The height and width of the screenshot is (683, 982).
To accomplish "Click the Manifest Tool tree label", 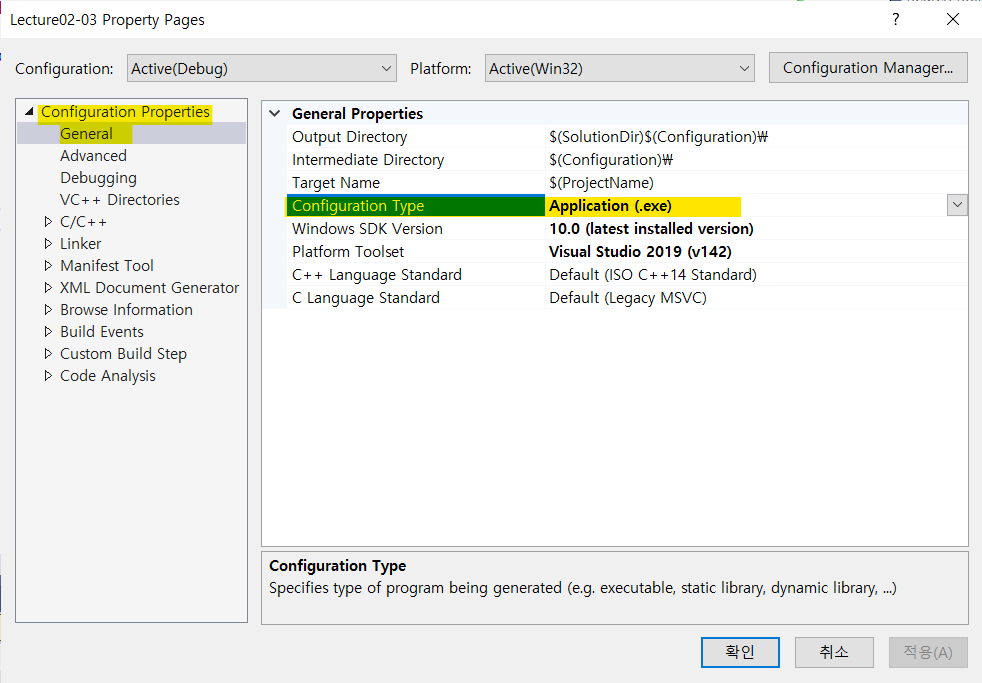I will coord(106,265).
